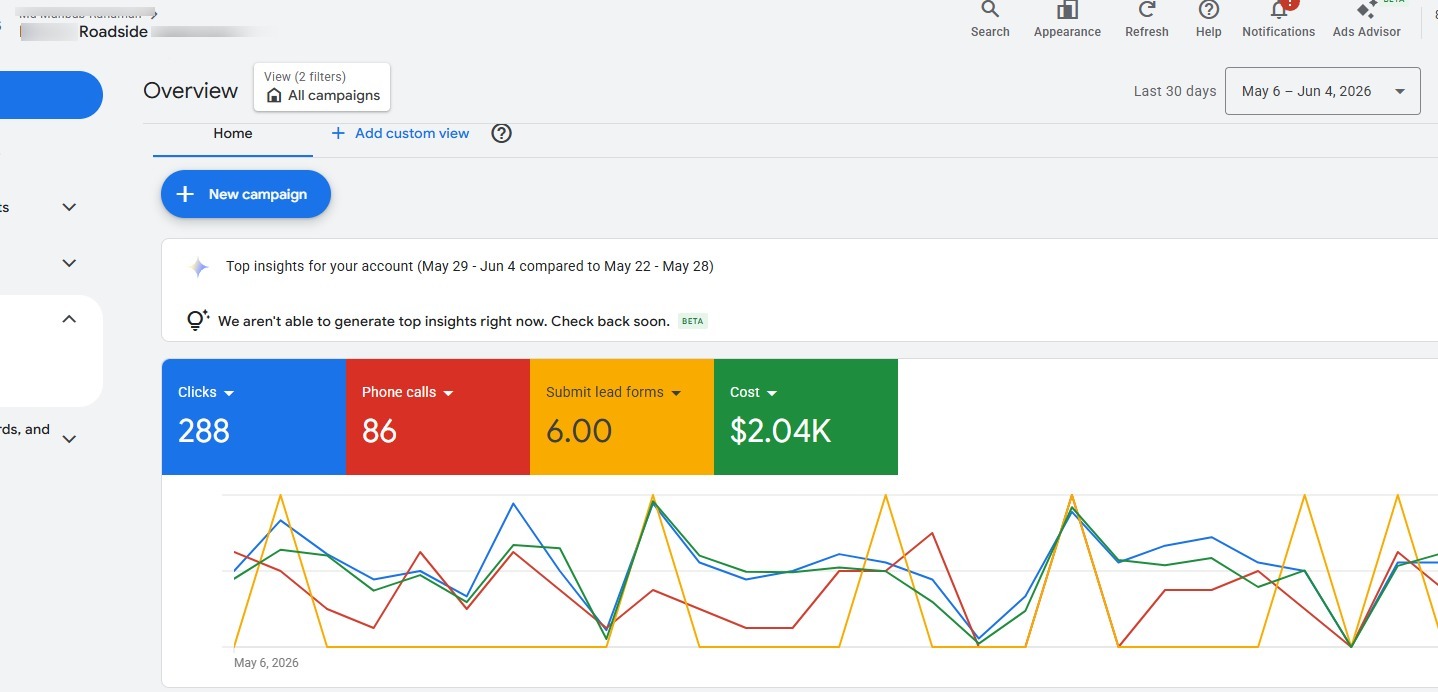This screenshot has height=692, width=1438.
Task: Click the sparkle icon next to Top insights
Action: click(x=199, y=267)
